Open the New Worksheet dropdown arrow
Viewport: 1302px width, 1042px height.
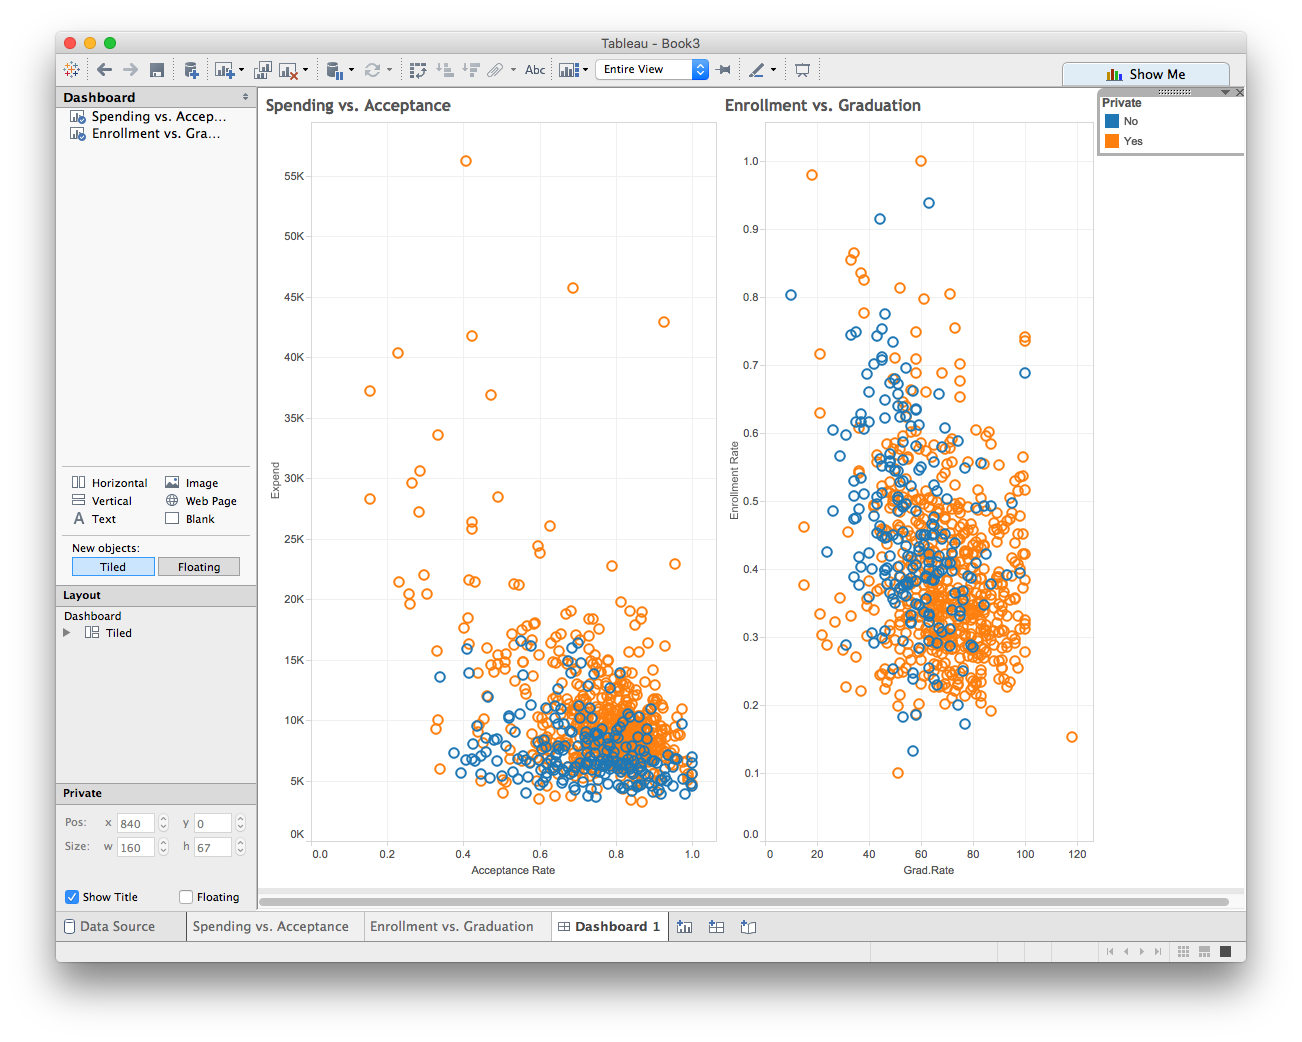point(241,70)
